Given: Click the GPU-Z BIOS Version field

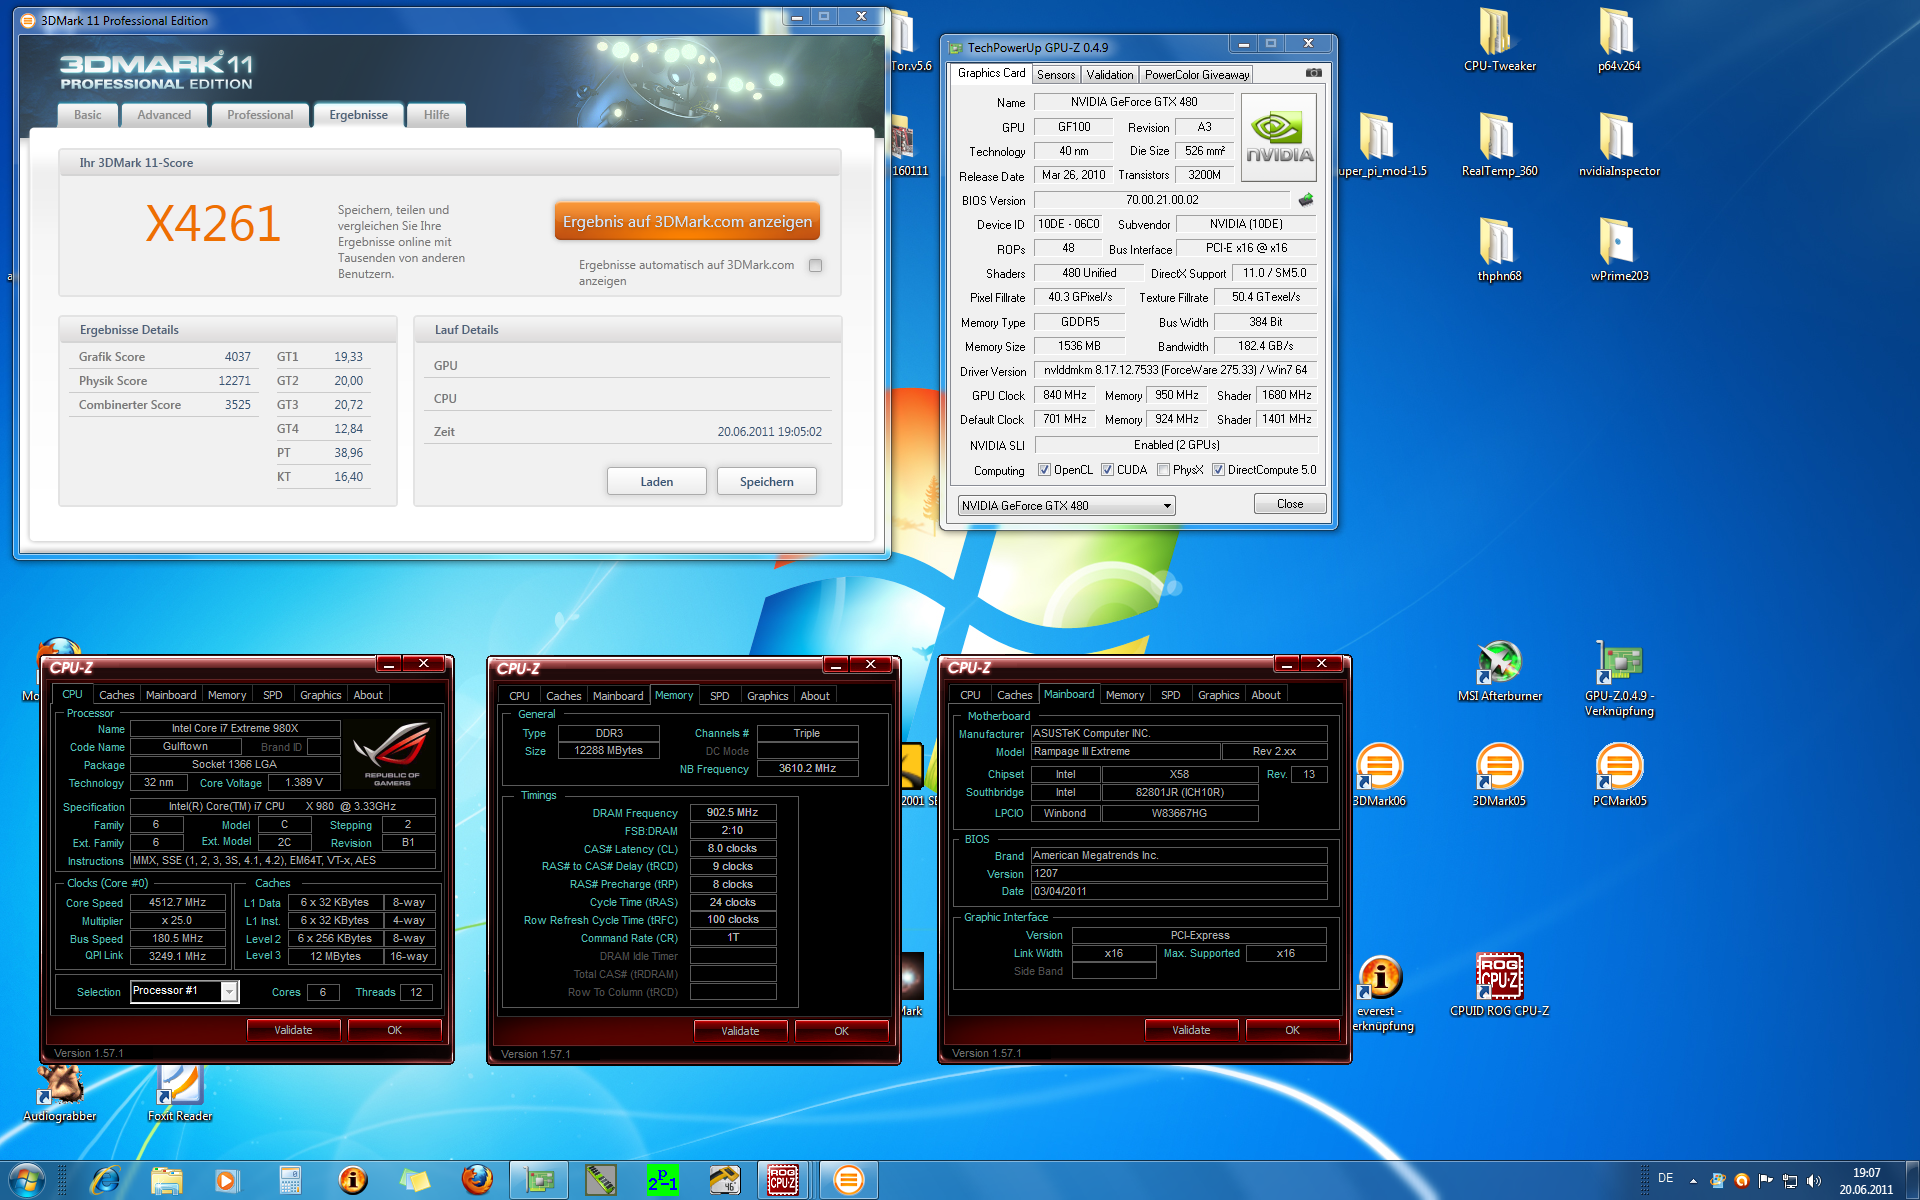Looking at the screenshot, I should click(x=1162, y=200).
